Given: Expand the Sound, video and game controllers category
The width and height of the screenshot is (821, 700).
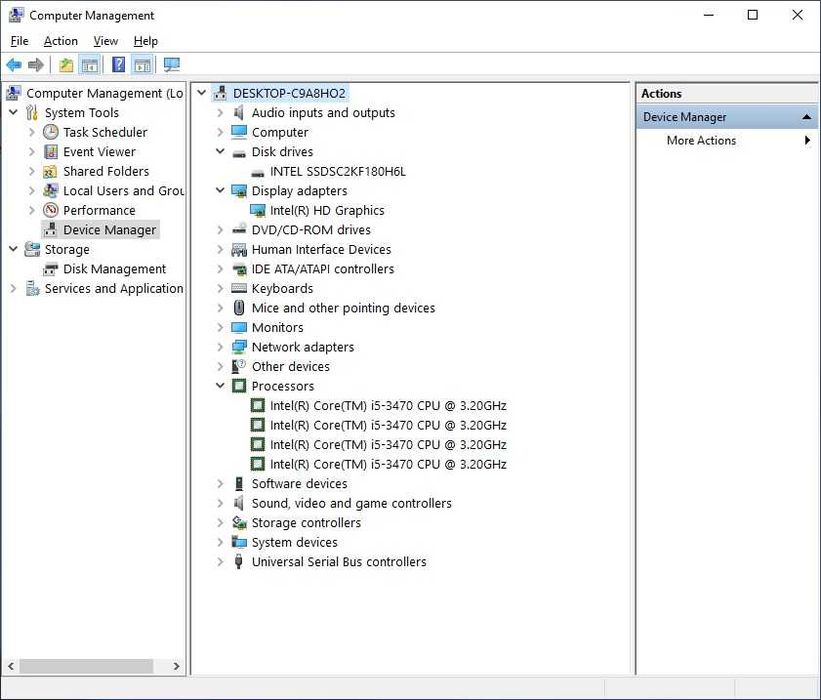Looking at the screenshot, I should (x=220, y=503).
